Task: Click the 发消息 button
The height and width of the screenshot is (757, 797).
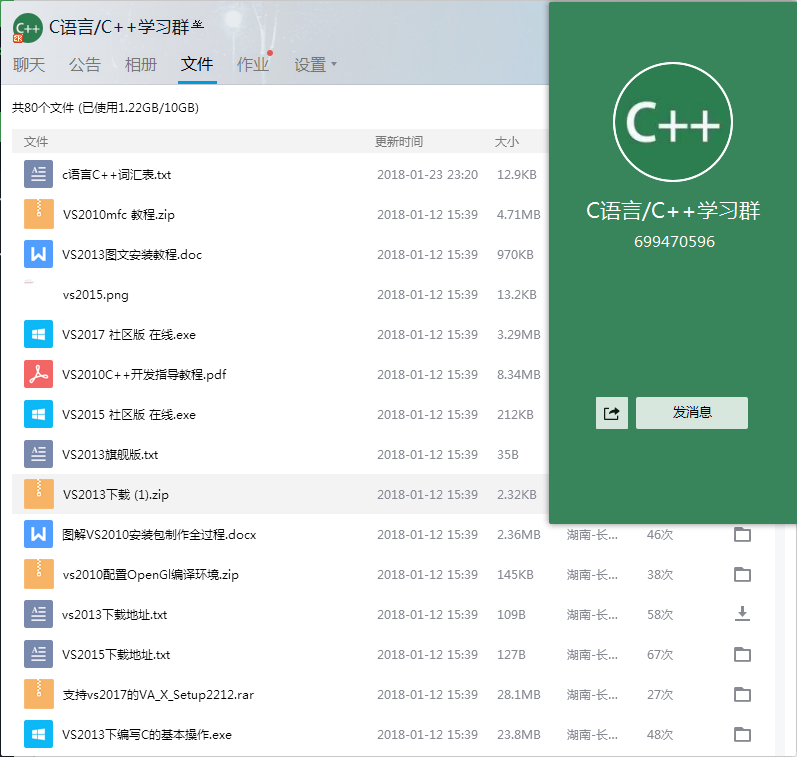Action: [x=692, y=413]
